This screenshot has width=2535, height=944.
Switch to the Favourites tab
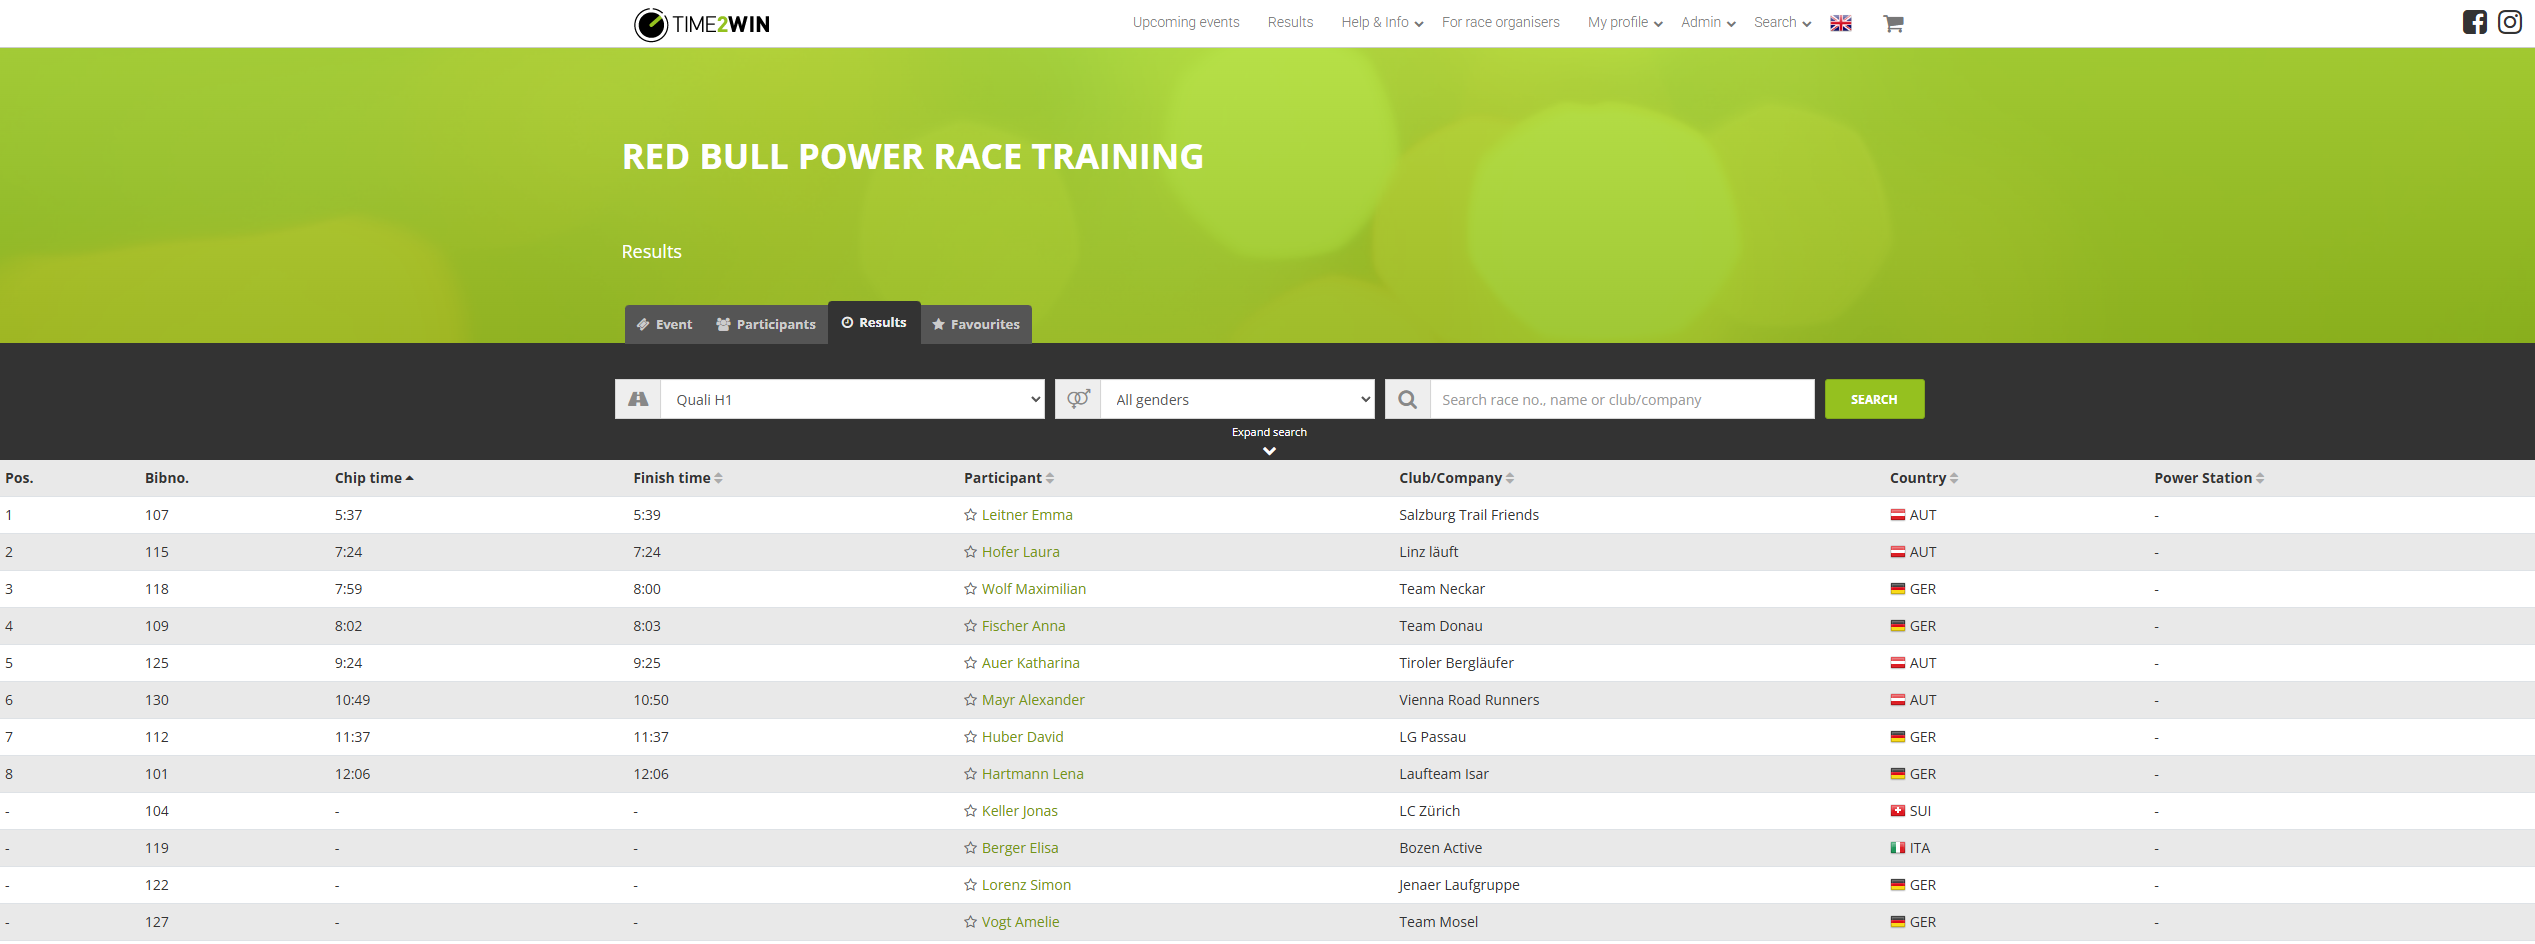click(x=976, y=324)
